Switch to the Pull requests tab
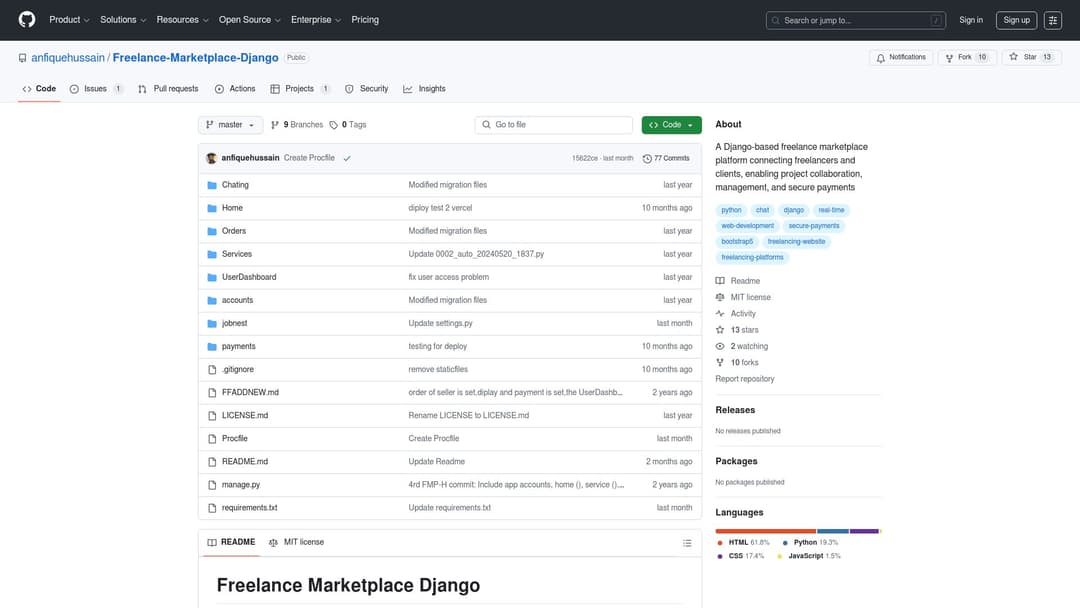The image size is (1080, 608). [x=168, y=89]
